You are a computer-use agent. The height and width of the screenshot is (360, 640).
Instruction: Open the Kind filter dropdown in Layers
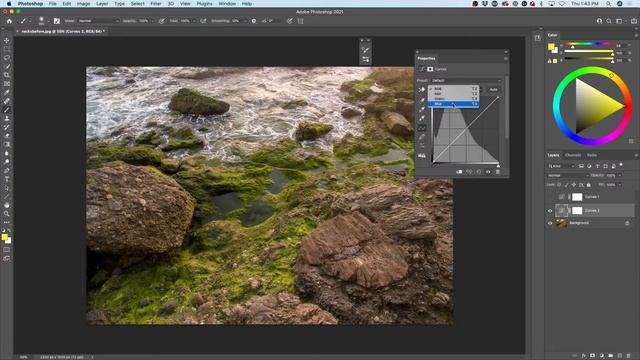[x=561, y=166]
